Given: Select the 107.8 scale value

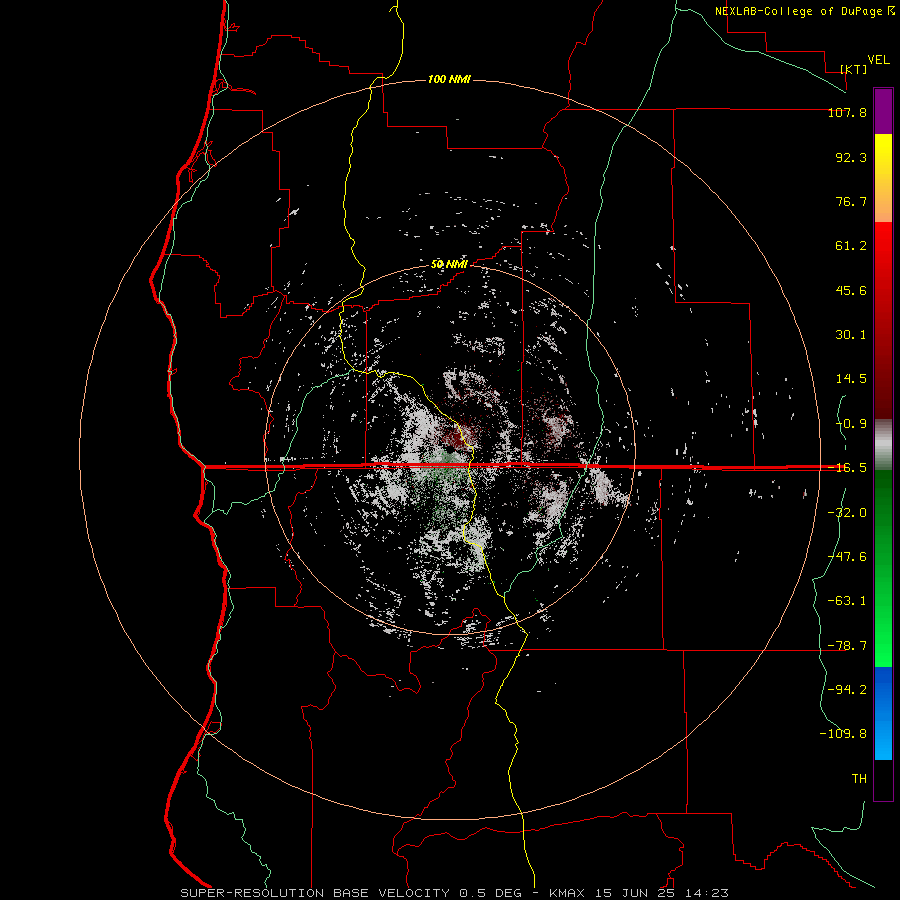Looking at the screenshot, I should 847,112.
